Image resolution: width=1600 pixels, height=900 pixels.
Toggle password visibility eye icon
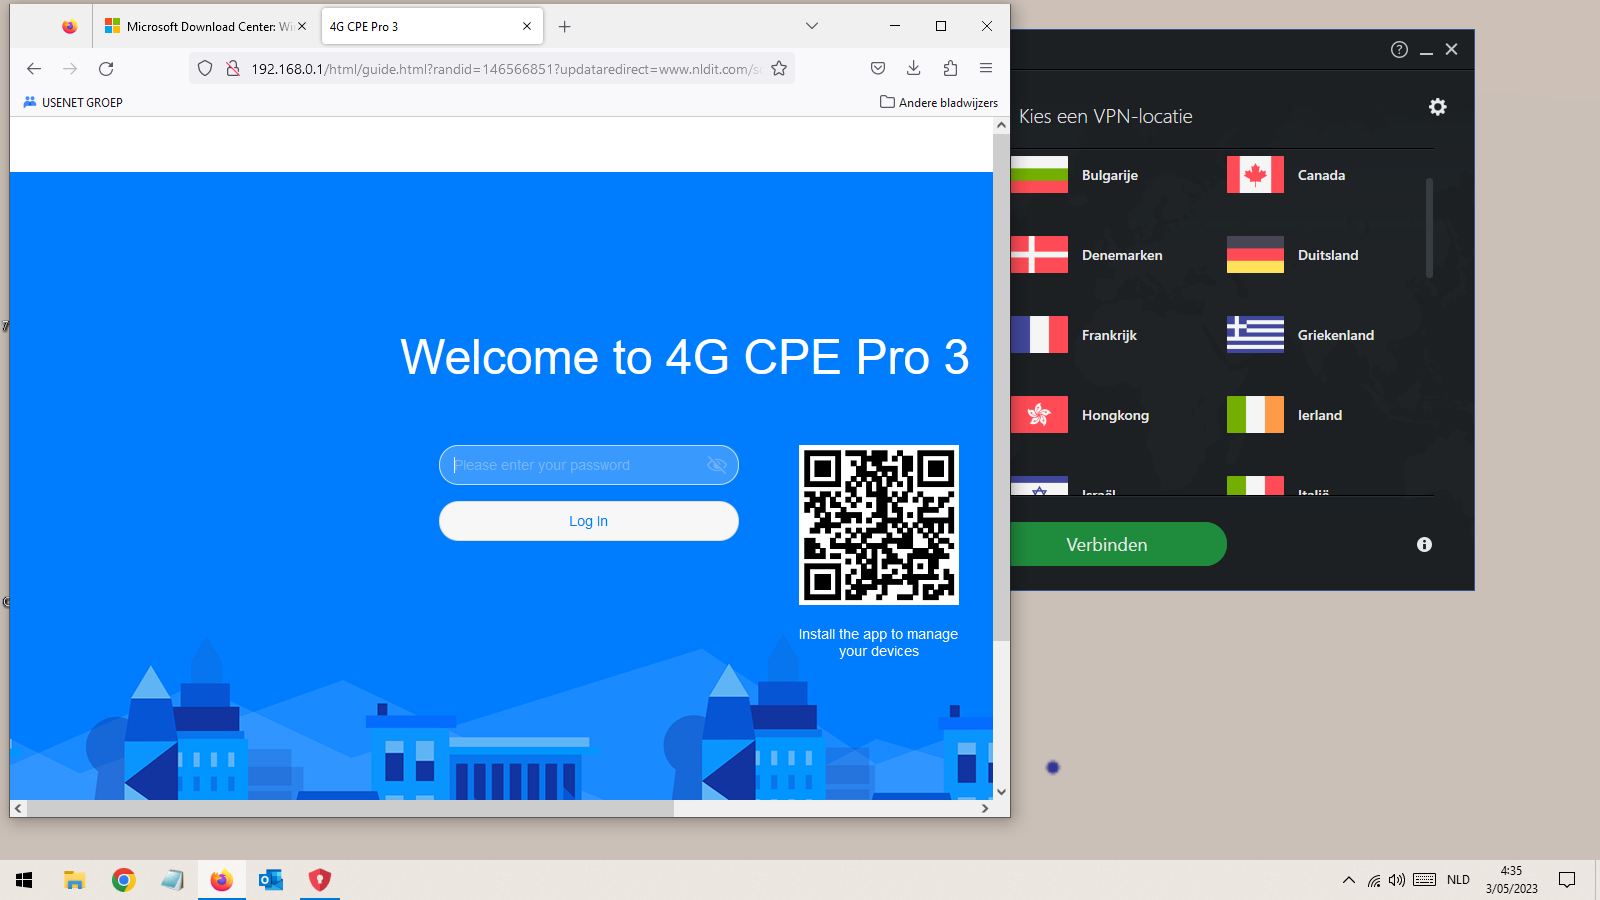tap(717, 465)
